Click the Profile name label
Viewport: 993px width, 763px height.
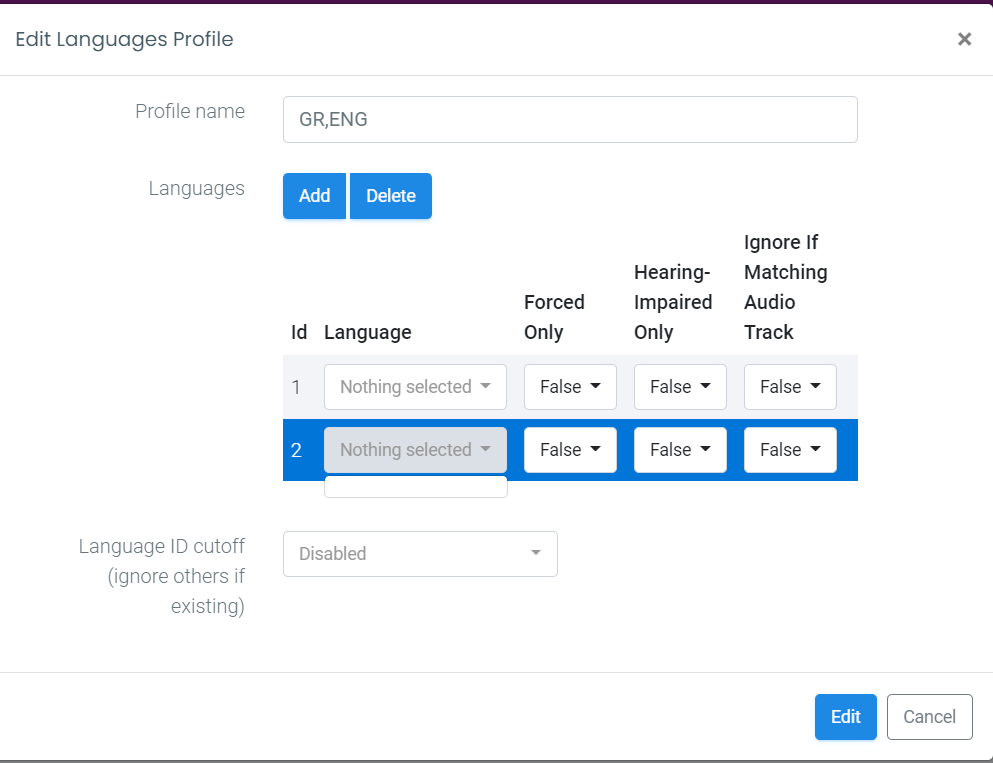pos(190,111)
